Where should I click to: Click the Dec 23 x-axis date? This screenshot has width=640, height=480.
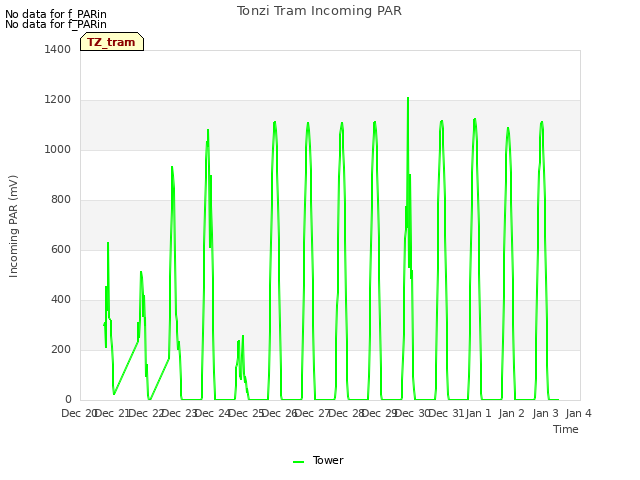pos(180,413)
